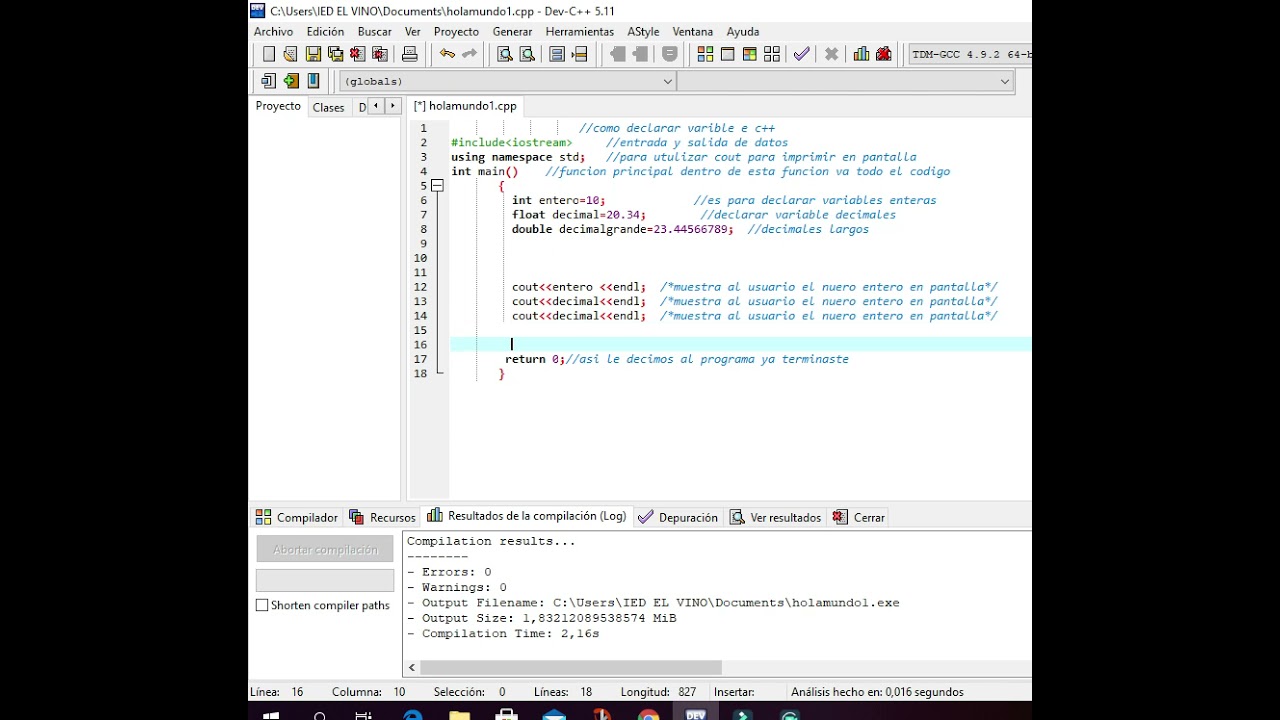Open the Herramientas menu

580,31
